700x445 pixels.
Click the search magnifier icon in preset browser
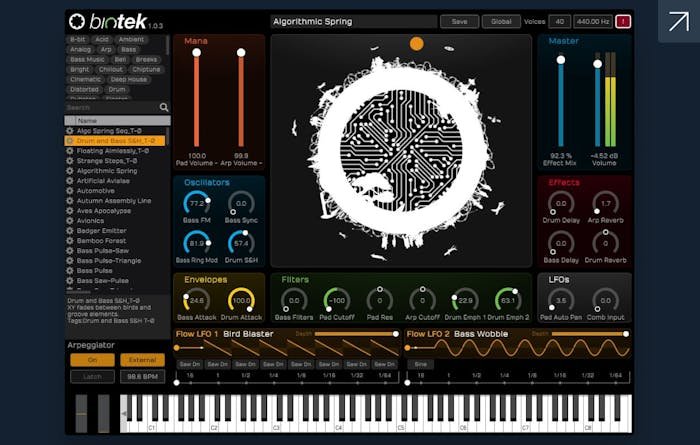click(x=164, y=107)
